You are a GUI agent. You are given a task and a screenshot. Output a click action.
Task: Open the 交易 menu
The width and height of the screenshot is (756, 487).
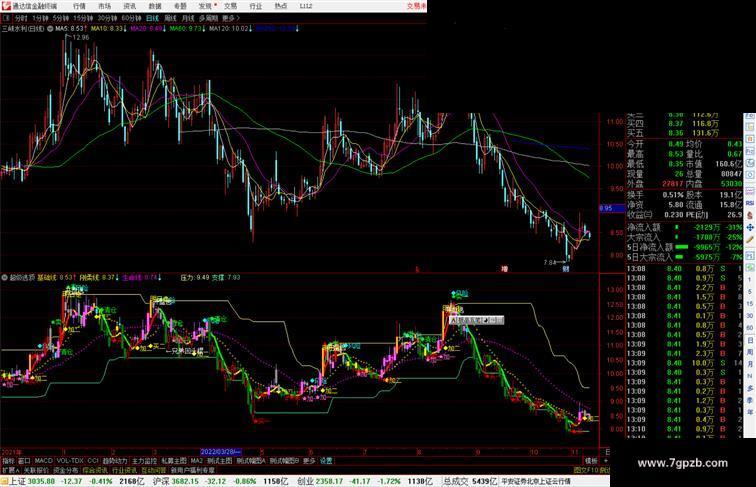point(230,6)
